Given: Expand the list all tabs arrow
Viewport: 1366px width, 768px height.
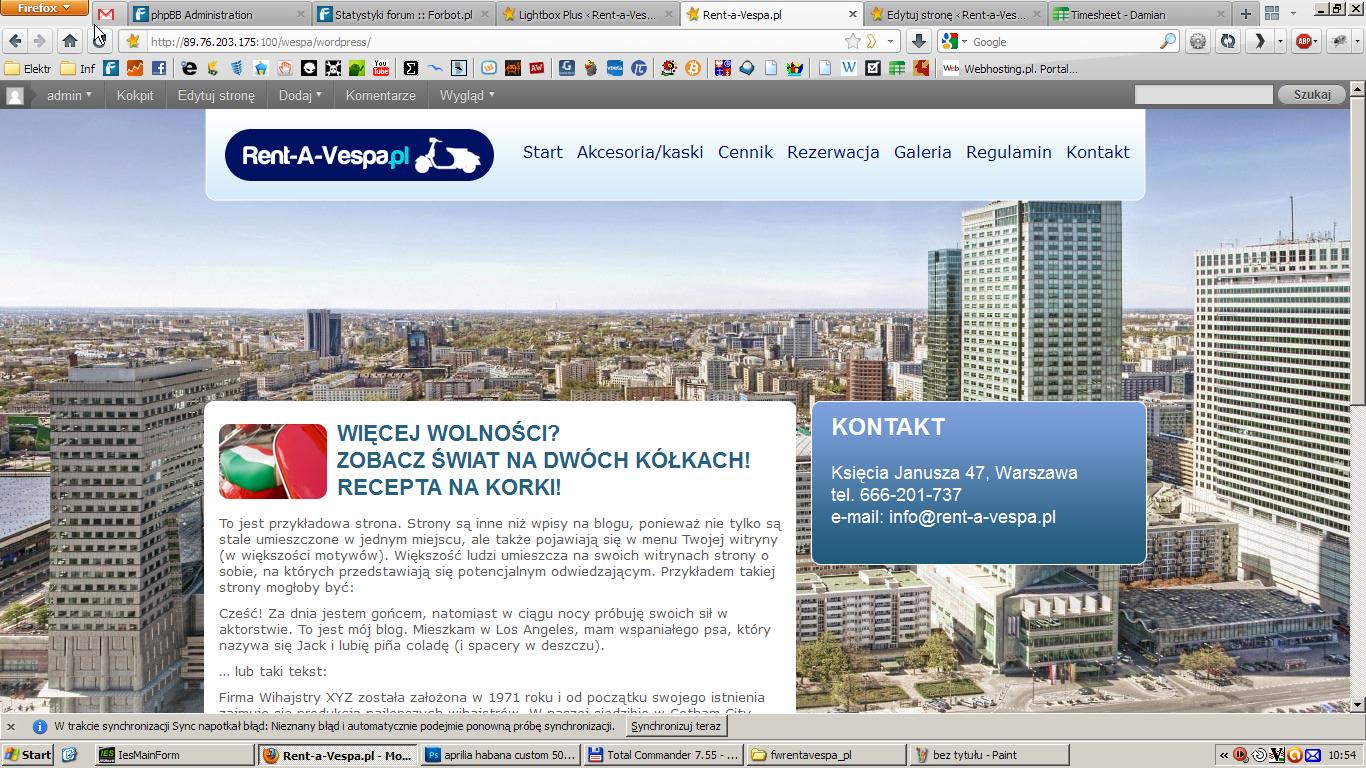Looking at the screenshot, I should (1293, 14).
